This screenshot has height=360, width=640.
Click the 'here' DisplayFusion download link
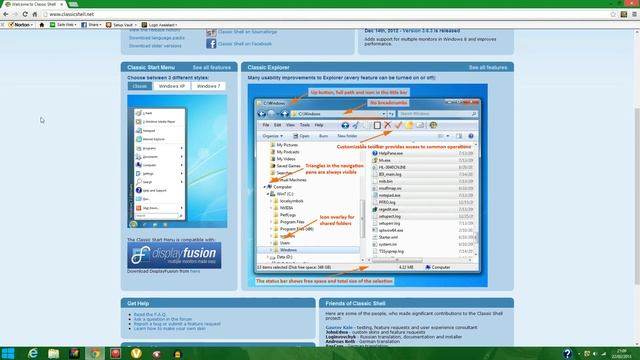coord(195,271)
